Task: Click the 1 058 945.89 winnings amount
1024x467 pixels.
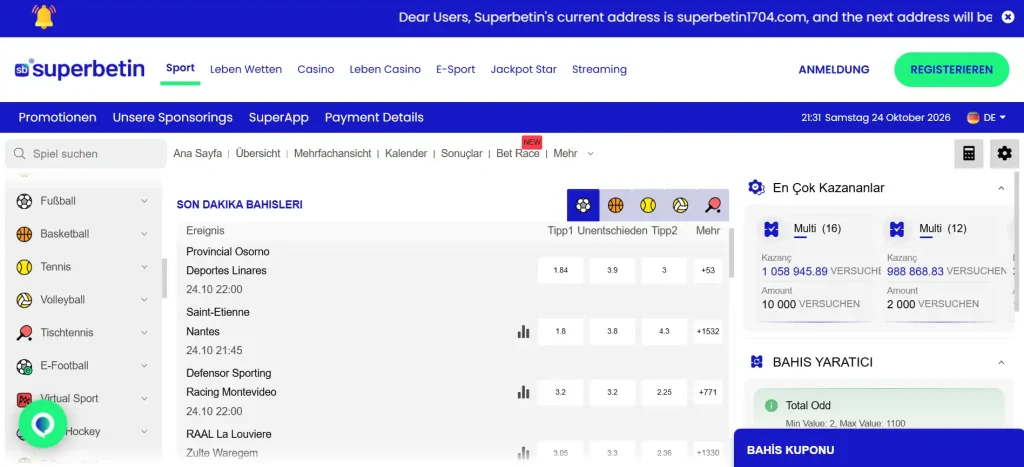Action: click(x=794, y=271)
